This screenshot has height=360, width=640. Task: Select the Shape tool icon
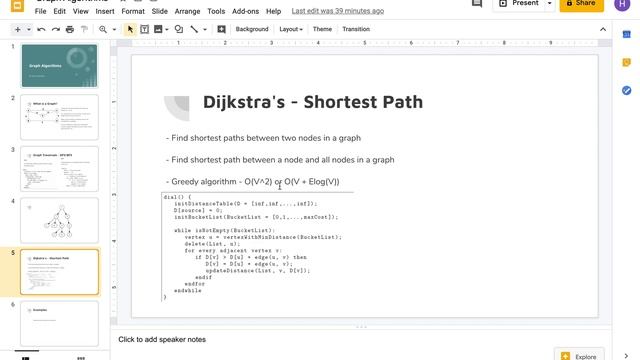(x=179, y=29)
